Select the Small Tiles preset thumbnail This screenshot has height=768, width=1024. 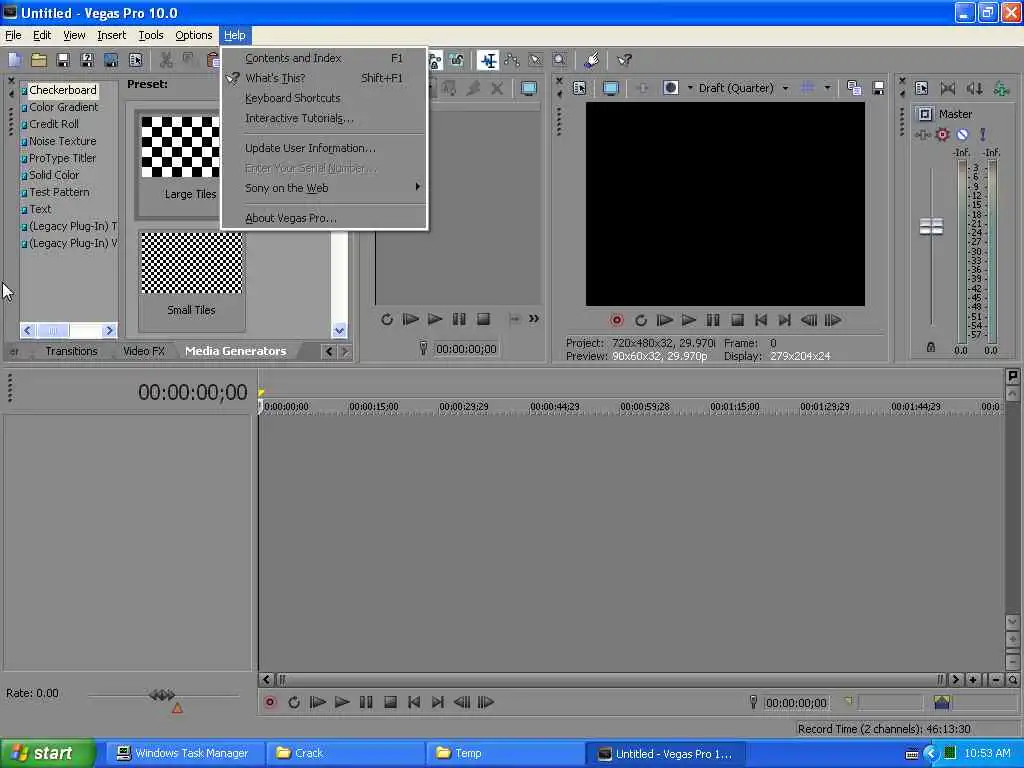(191, 263)
